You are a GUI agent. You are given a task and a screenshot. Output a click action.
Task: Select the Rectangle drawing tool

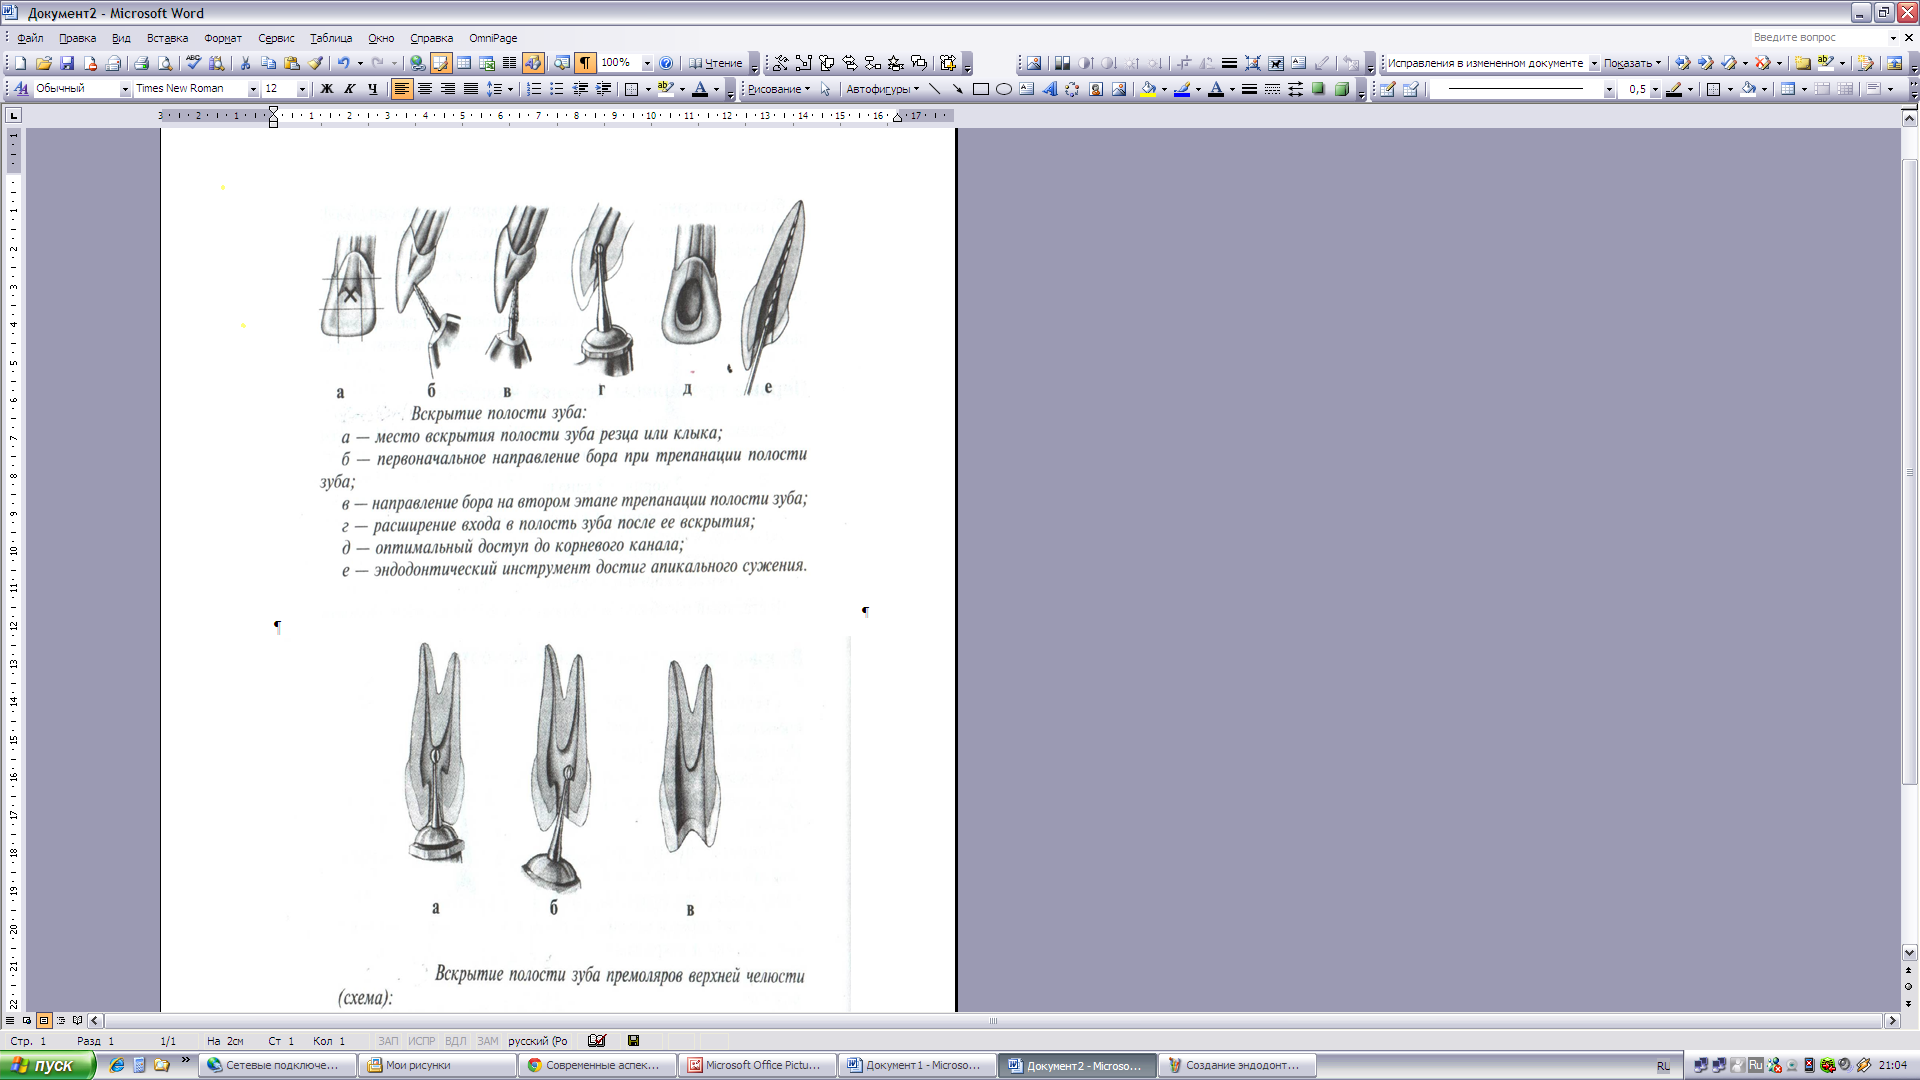coord(981,89)
